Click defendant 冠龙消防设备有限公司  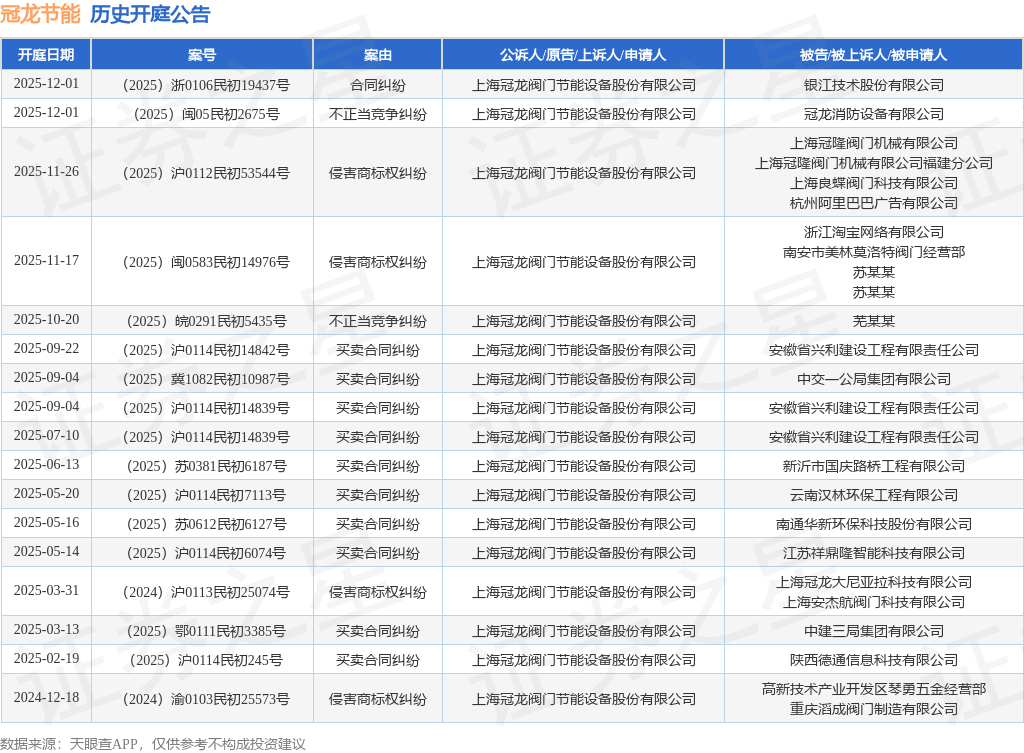coord(873,114)
